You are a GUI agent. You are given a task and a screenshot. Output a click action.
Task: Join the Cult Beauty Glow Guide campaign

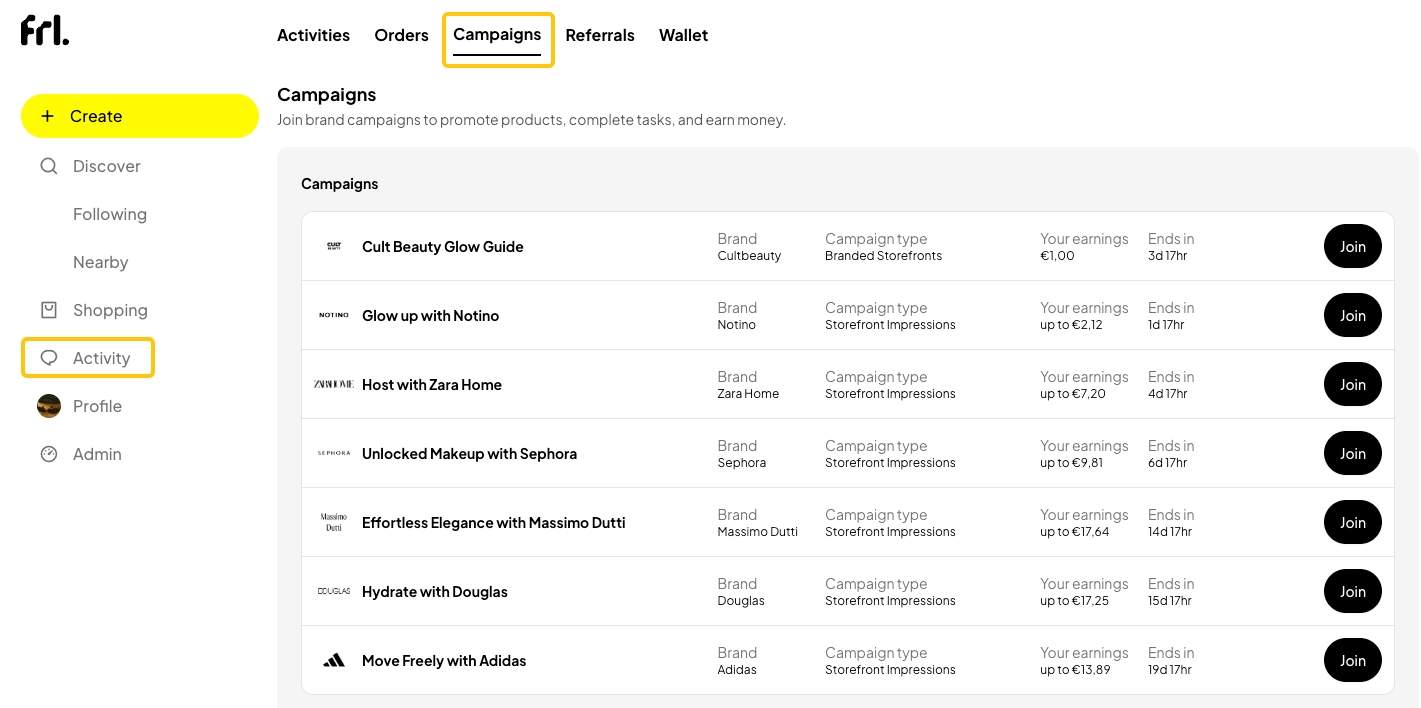click(1352, 247)
